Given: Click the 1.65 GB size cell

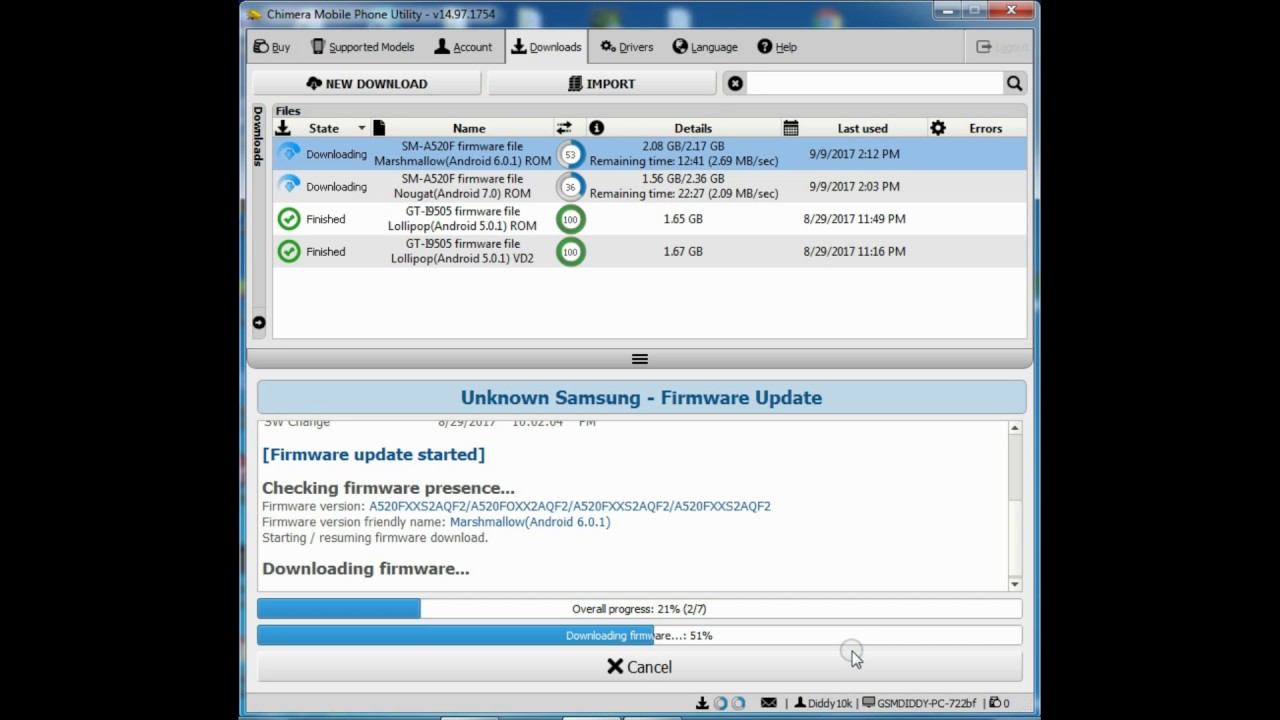Looking at the screenshot, I should (683, 219).
